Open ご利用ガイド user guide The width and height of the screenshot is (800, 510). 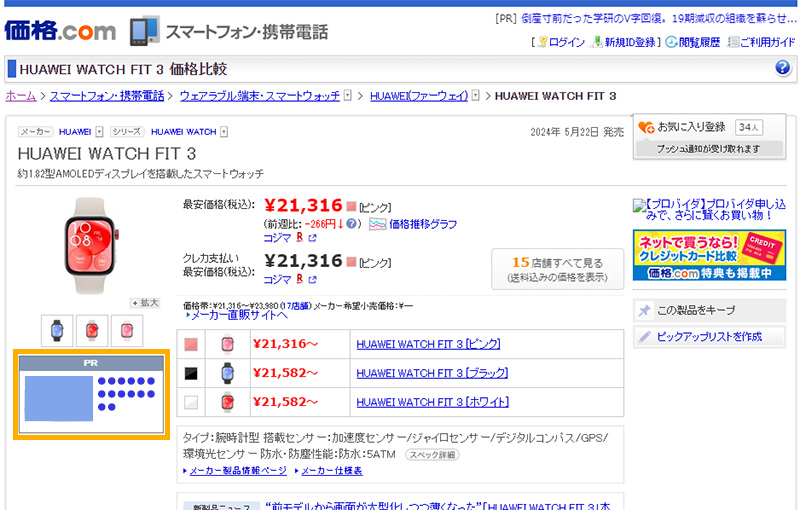(761, 42)
